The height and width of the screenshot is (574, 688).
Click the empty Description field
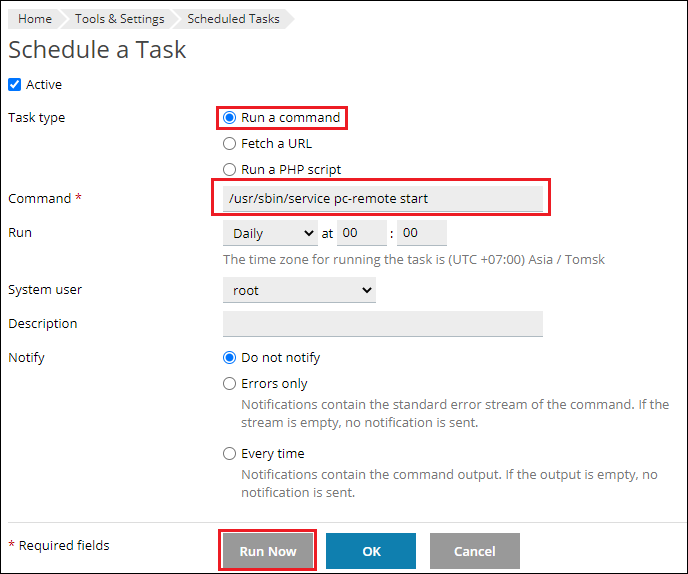(382, 324)
